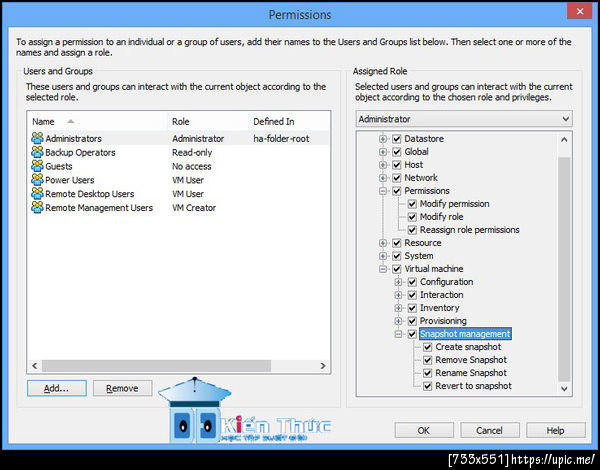Click users list horizontal scrollbar thumb
Screen dimensions: 600x470
tap(156, 366)
